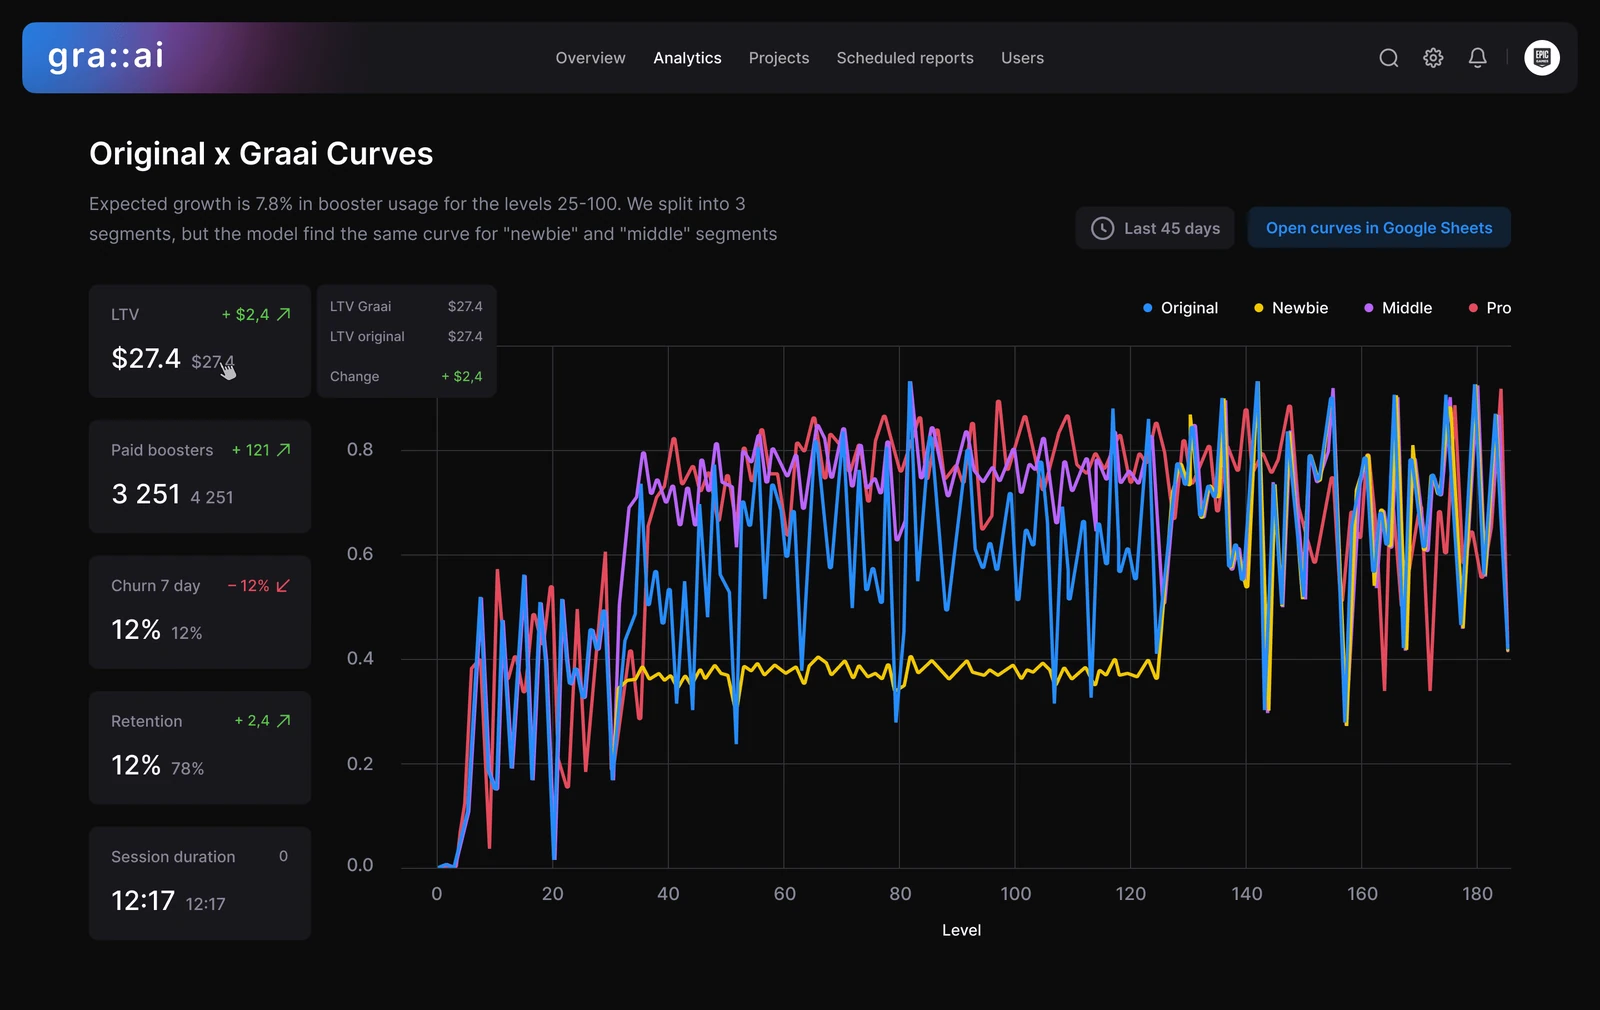Select the Session duration card
Viewport: 1600px width, 1010px height.
tap(200, 883)
